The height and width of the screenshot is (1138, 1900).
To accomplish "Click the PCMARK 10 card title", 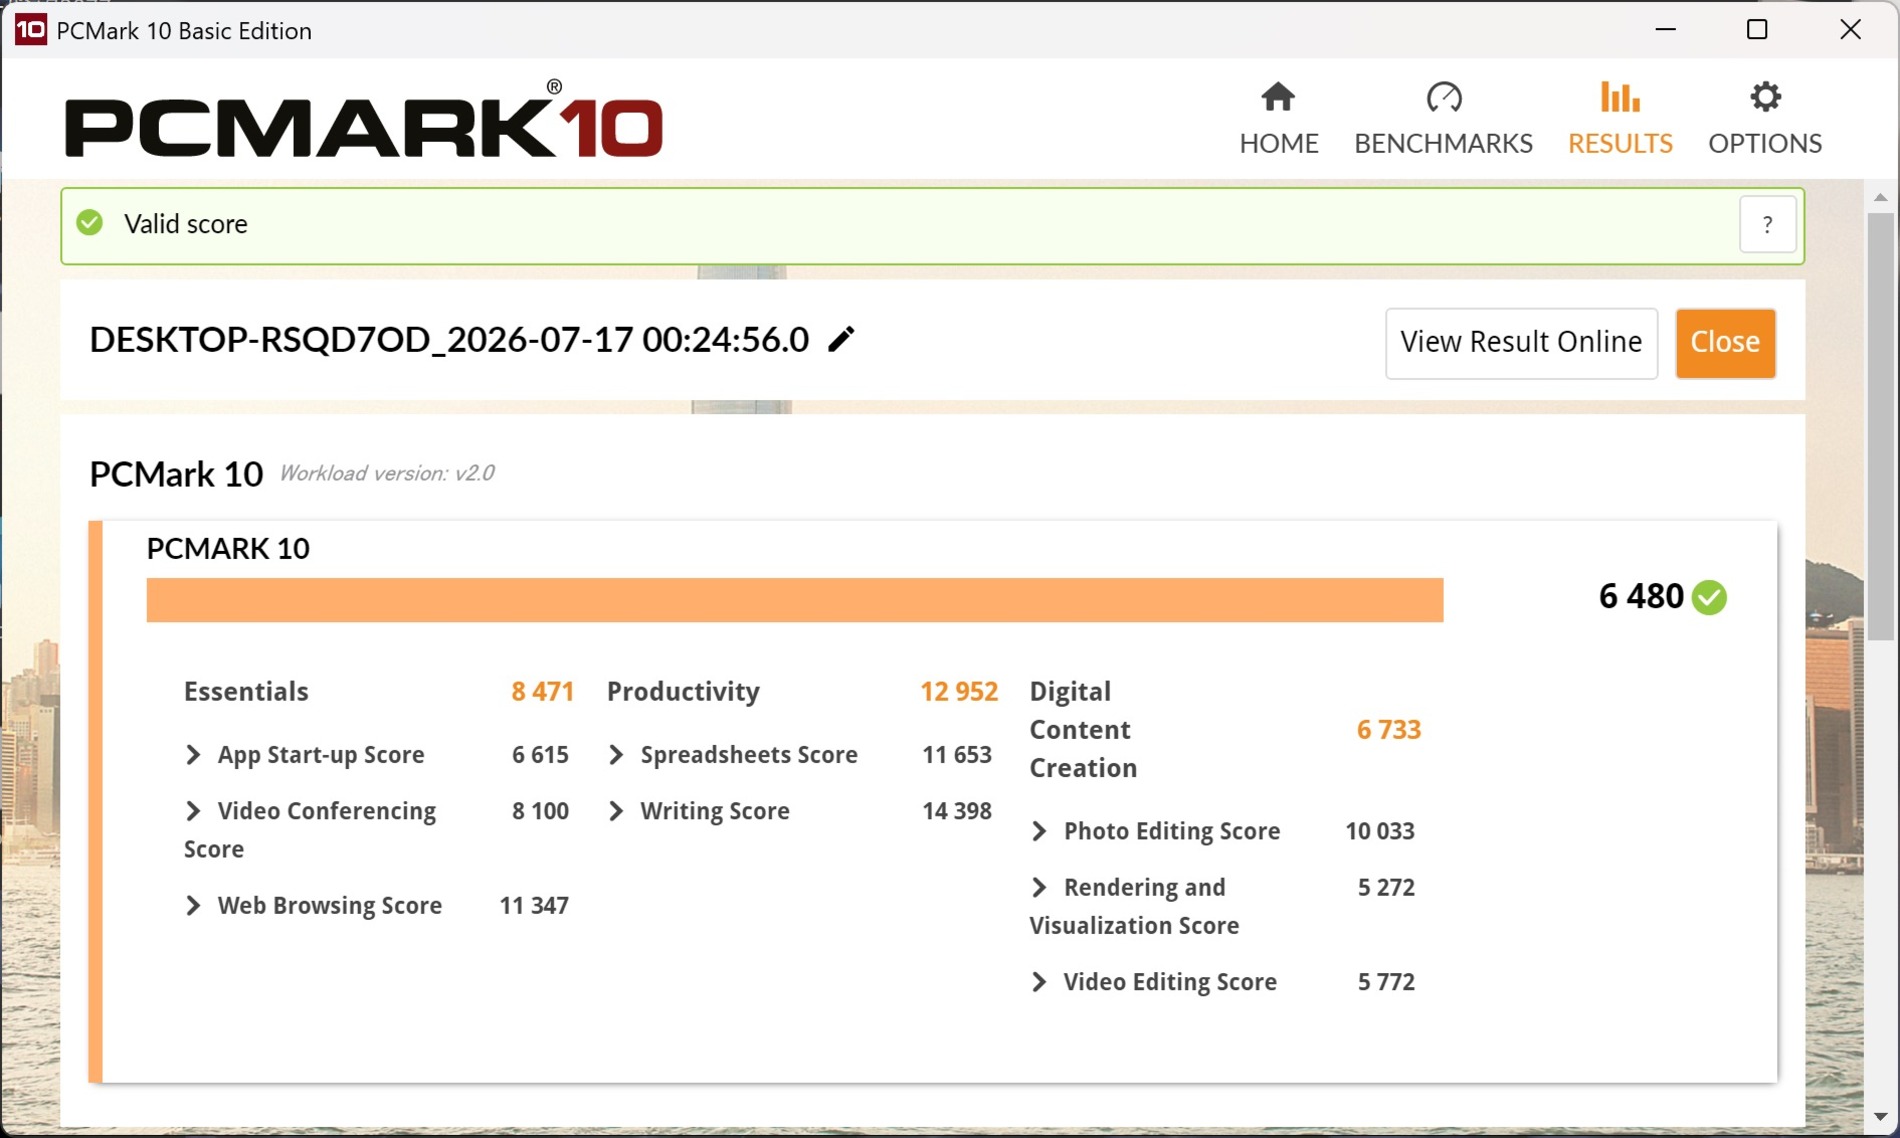I will (228, 549).
